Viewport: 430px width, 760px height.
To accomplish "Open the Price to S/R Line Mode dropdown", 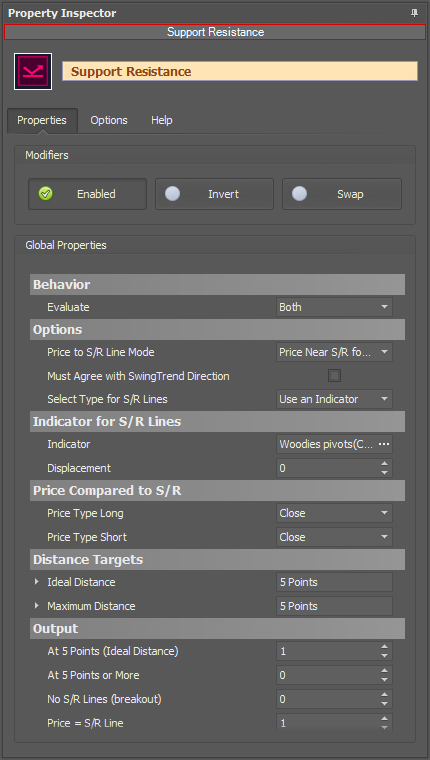I will [334, 352].
